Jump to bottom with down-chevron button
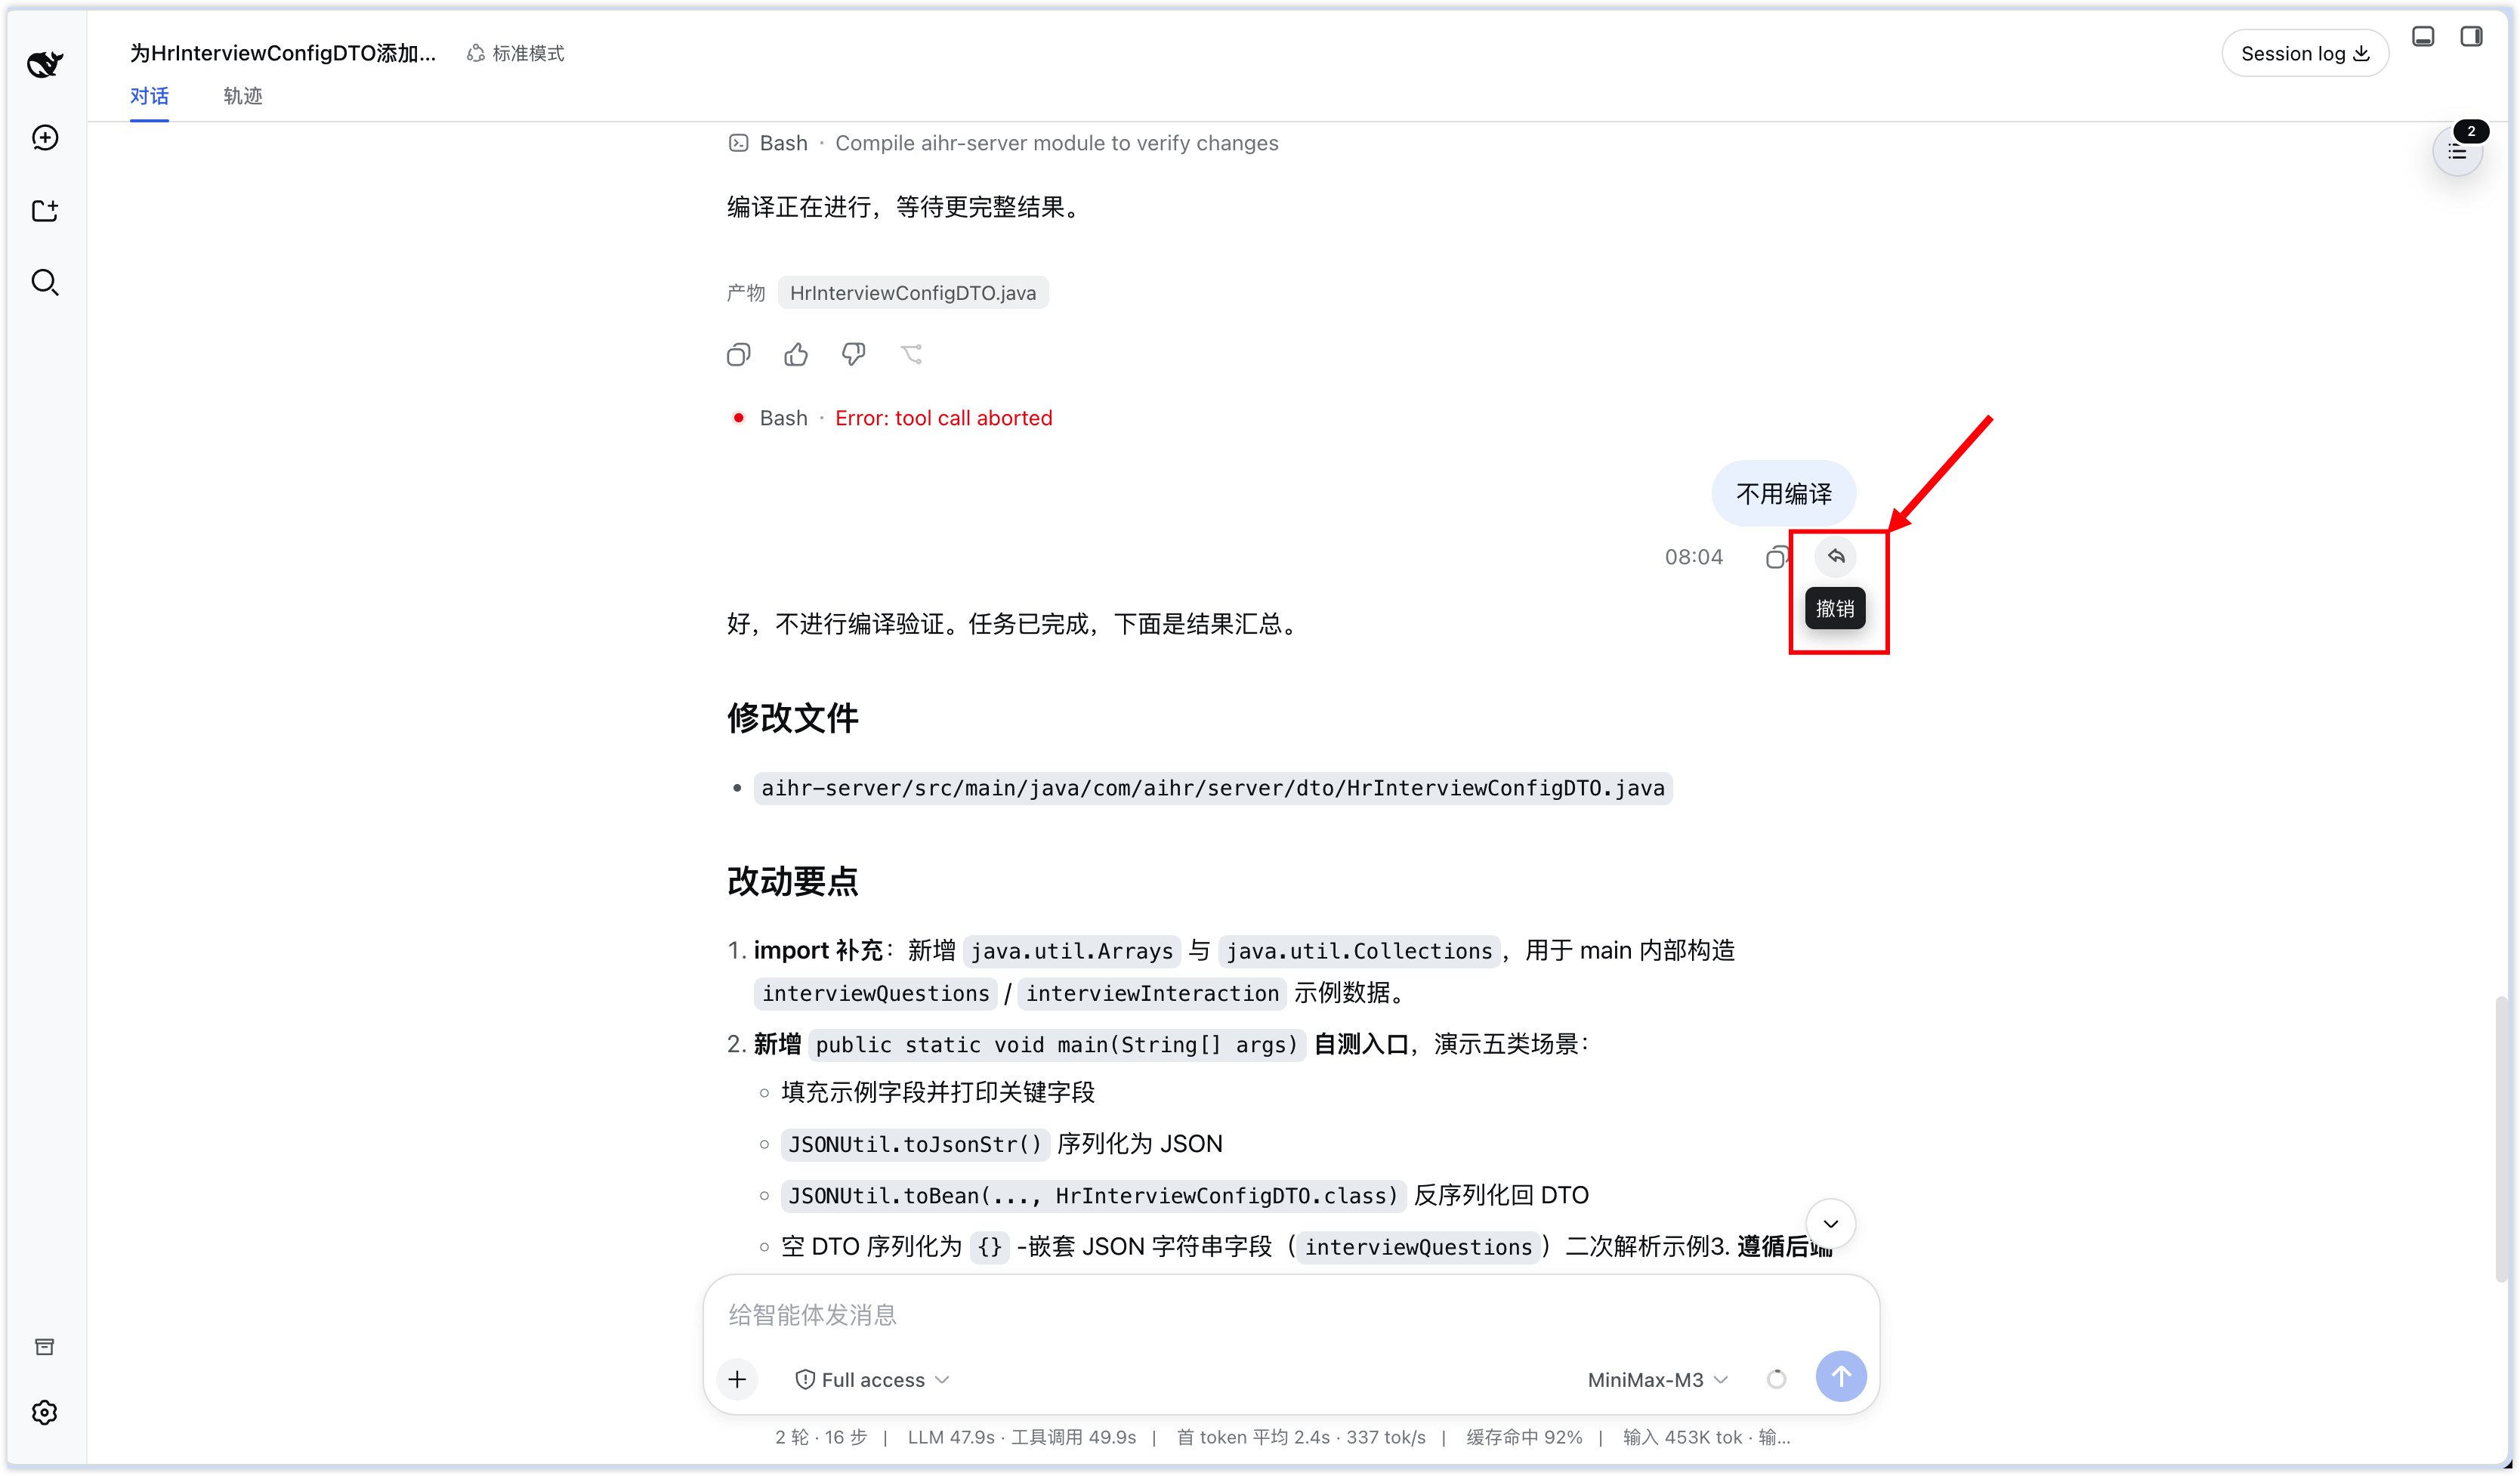The image size is (2520, 1476). coord(1830,1224)
